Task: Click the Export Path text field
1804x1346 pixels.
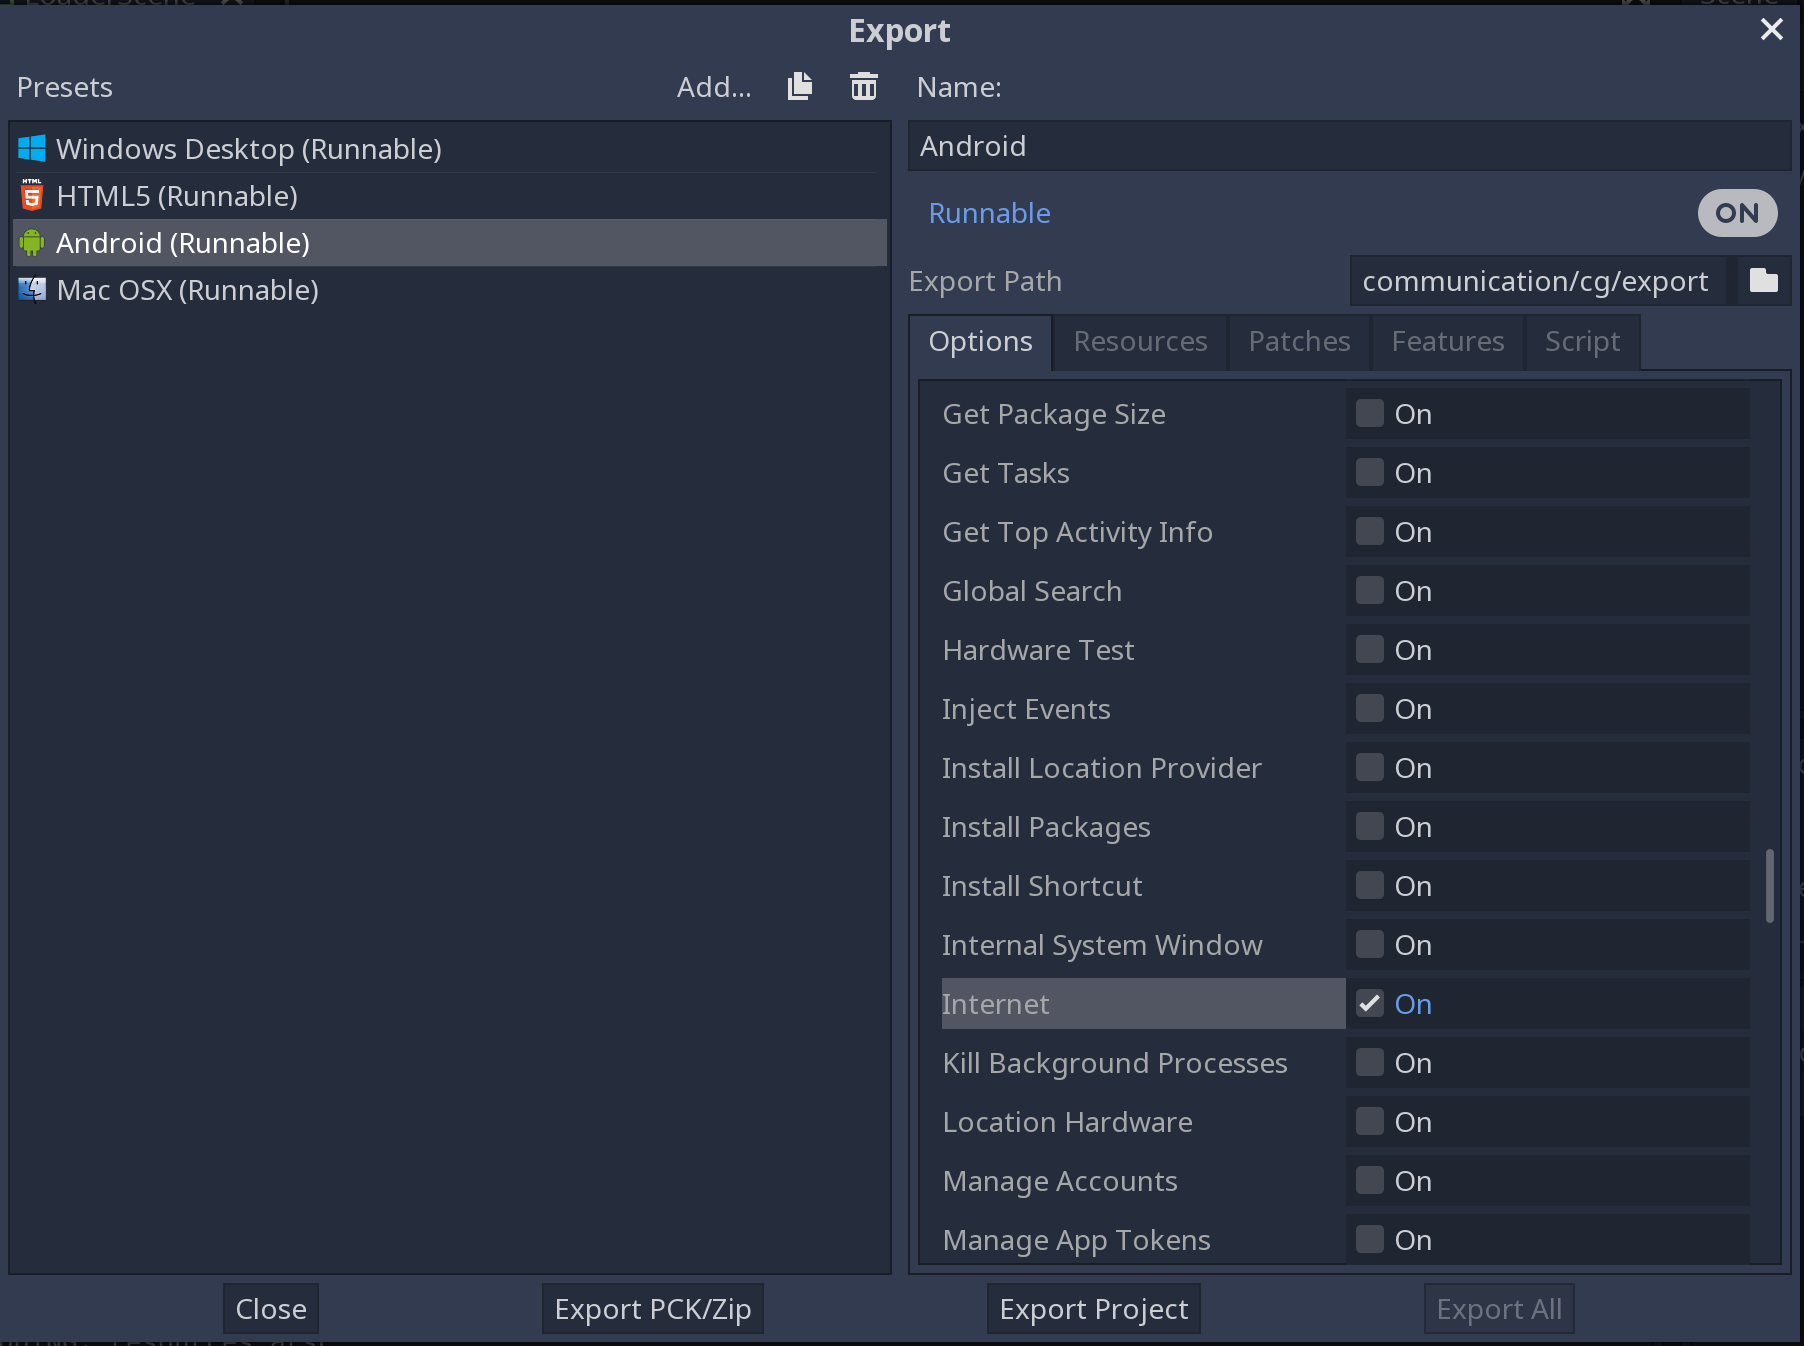Action: 1538,281
